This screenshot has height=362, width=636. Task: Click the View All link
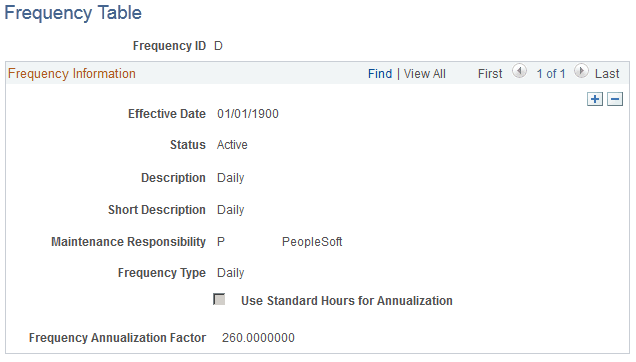click(x=425, y=74)
